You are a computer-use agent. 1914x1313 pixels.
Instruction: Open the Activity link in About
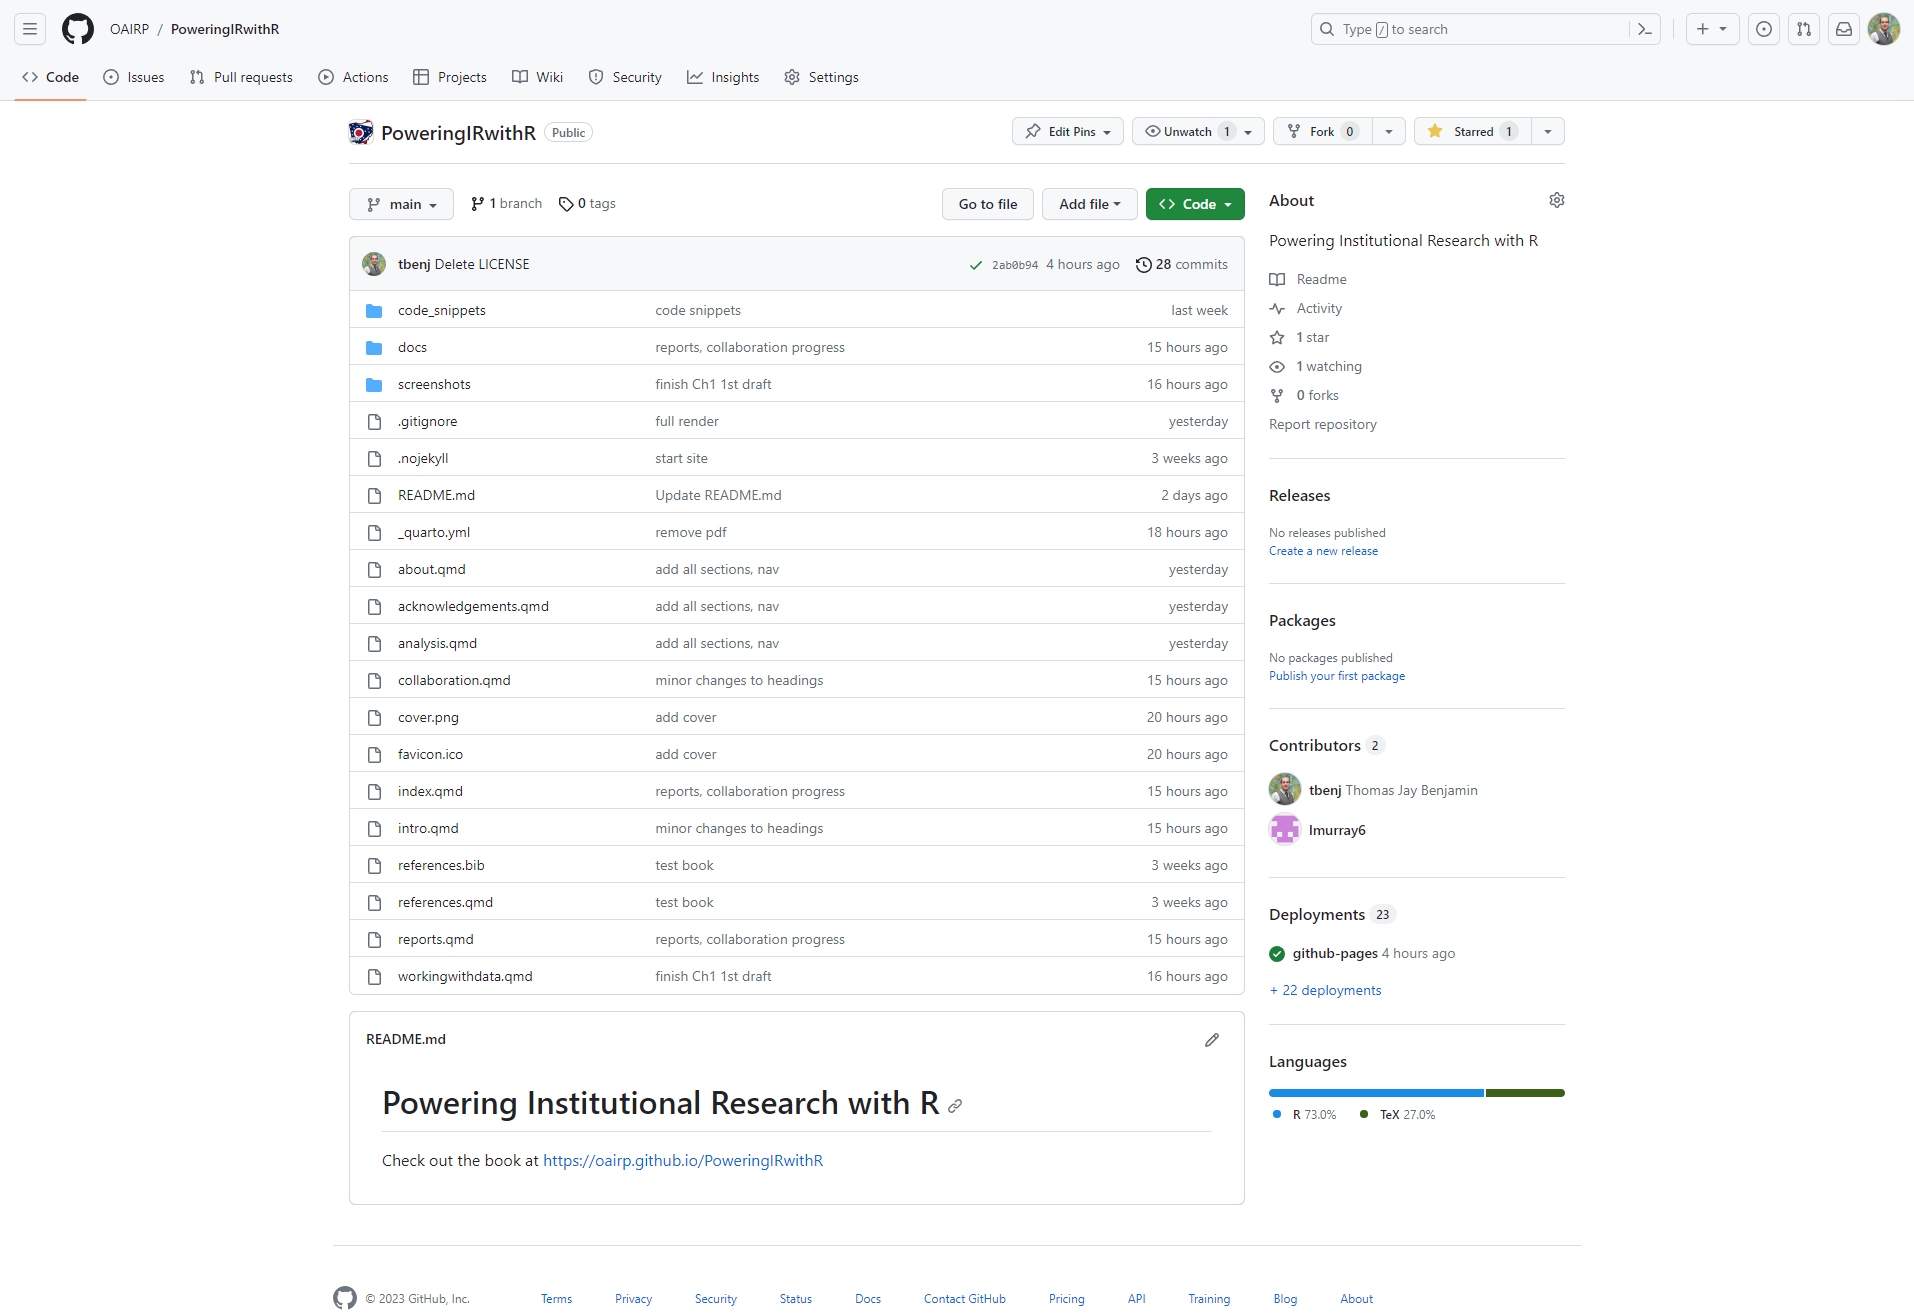(x=1306, y=308)
